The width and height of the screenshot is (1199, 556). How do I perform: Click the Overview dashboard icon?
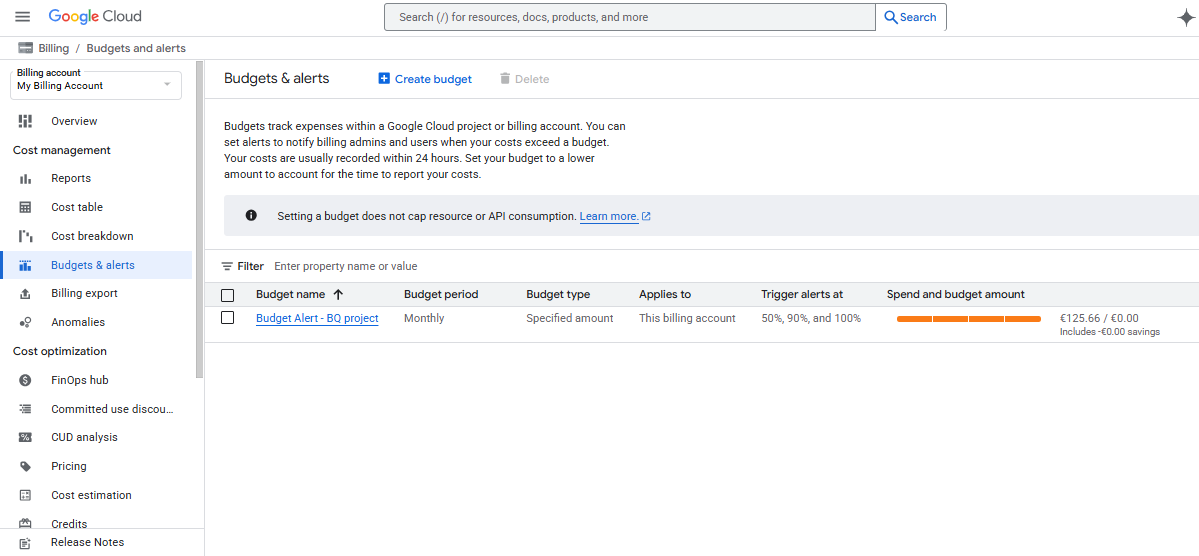pos(25,121)
